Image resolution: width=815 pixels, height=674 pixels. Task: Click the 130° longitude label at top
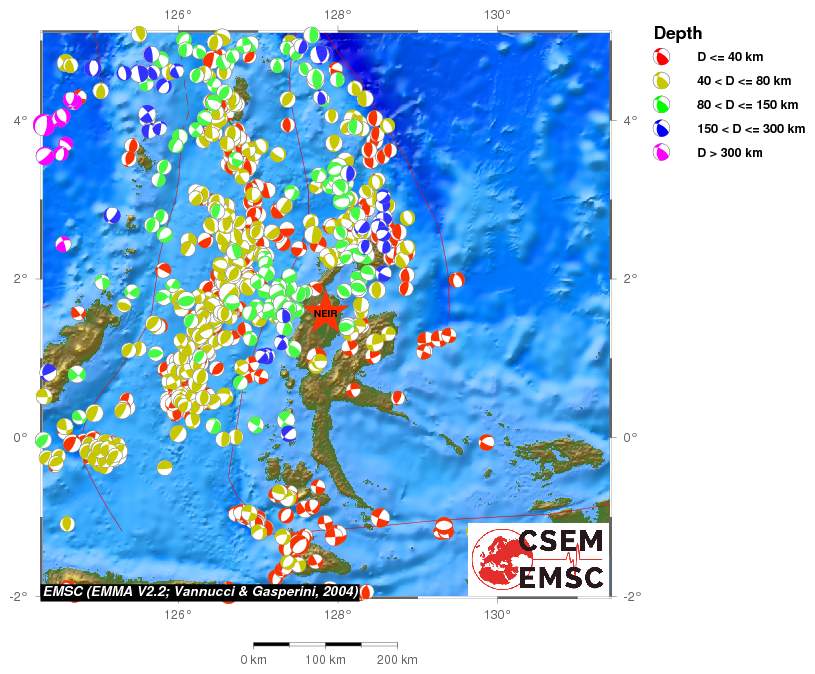[497, 14]
